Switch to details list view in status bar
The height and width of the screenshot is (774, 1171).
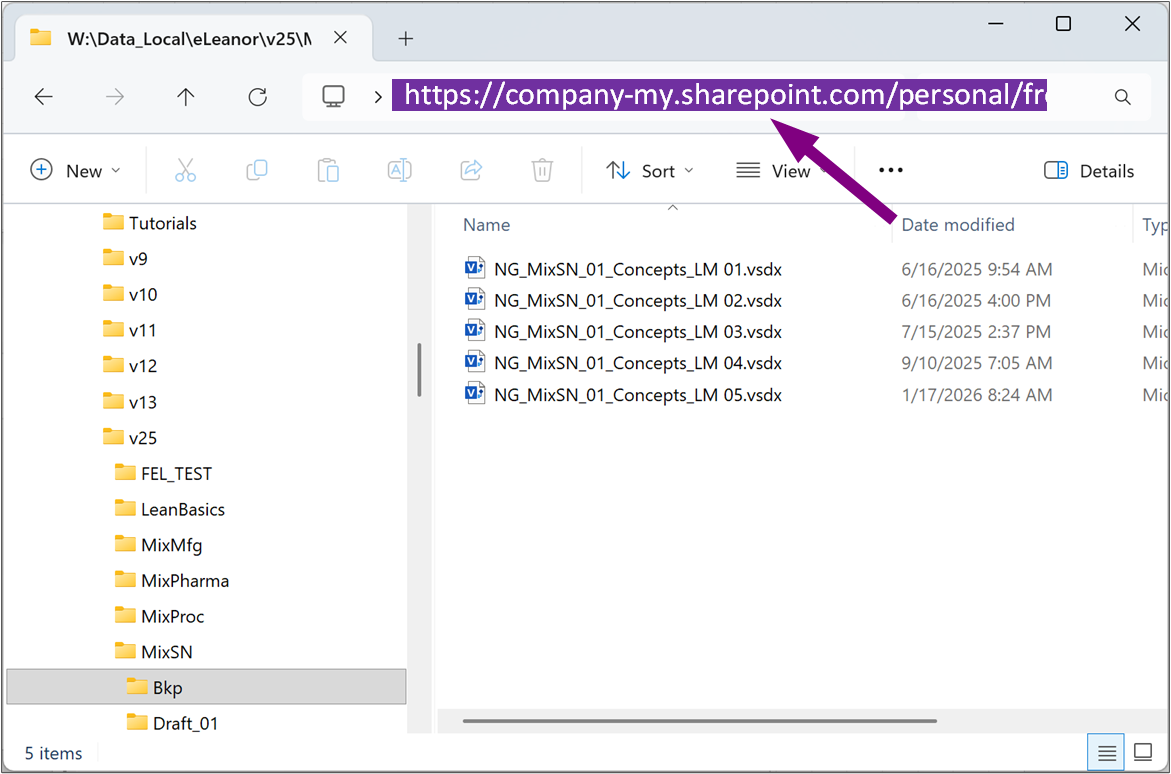[x=1106, y=752]
